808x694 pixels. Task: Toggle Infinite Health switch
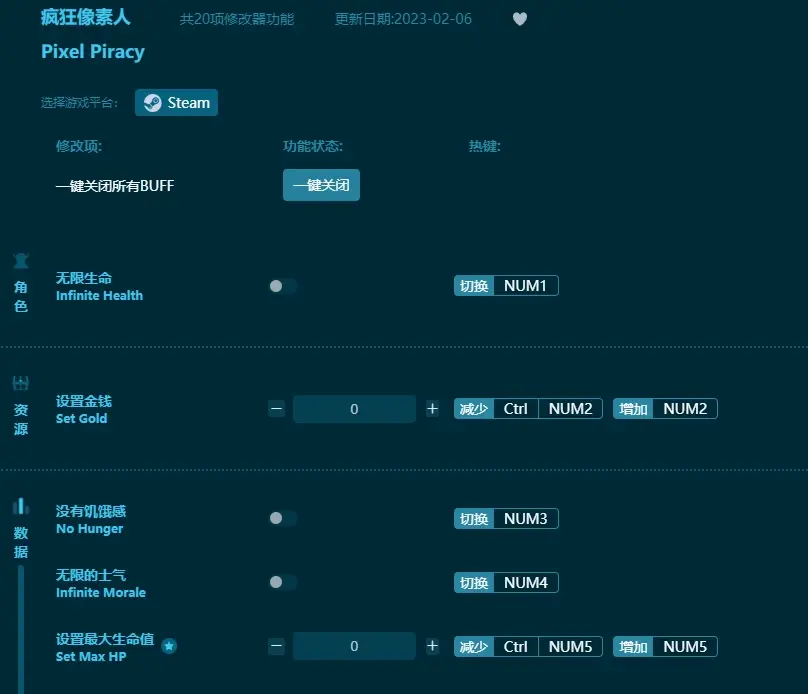(x=283, y=286)
